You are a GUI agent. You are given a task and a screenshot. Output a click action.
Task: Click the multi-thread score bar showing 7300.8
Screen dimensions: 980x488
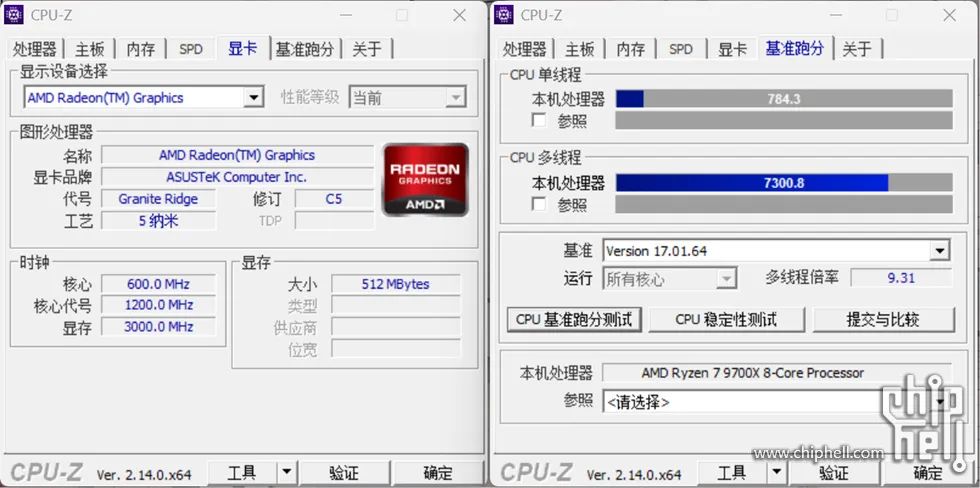[x=784, y=182]
